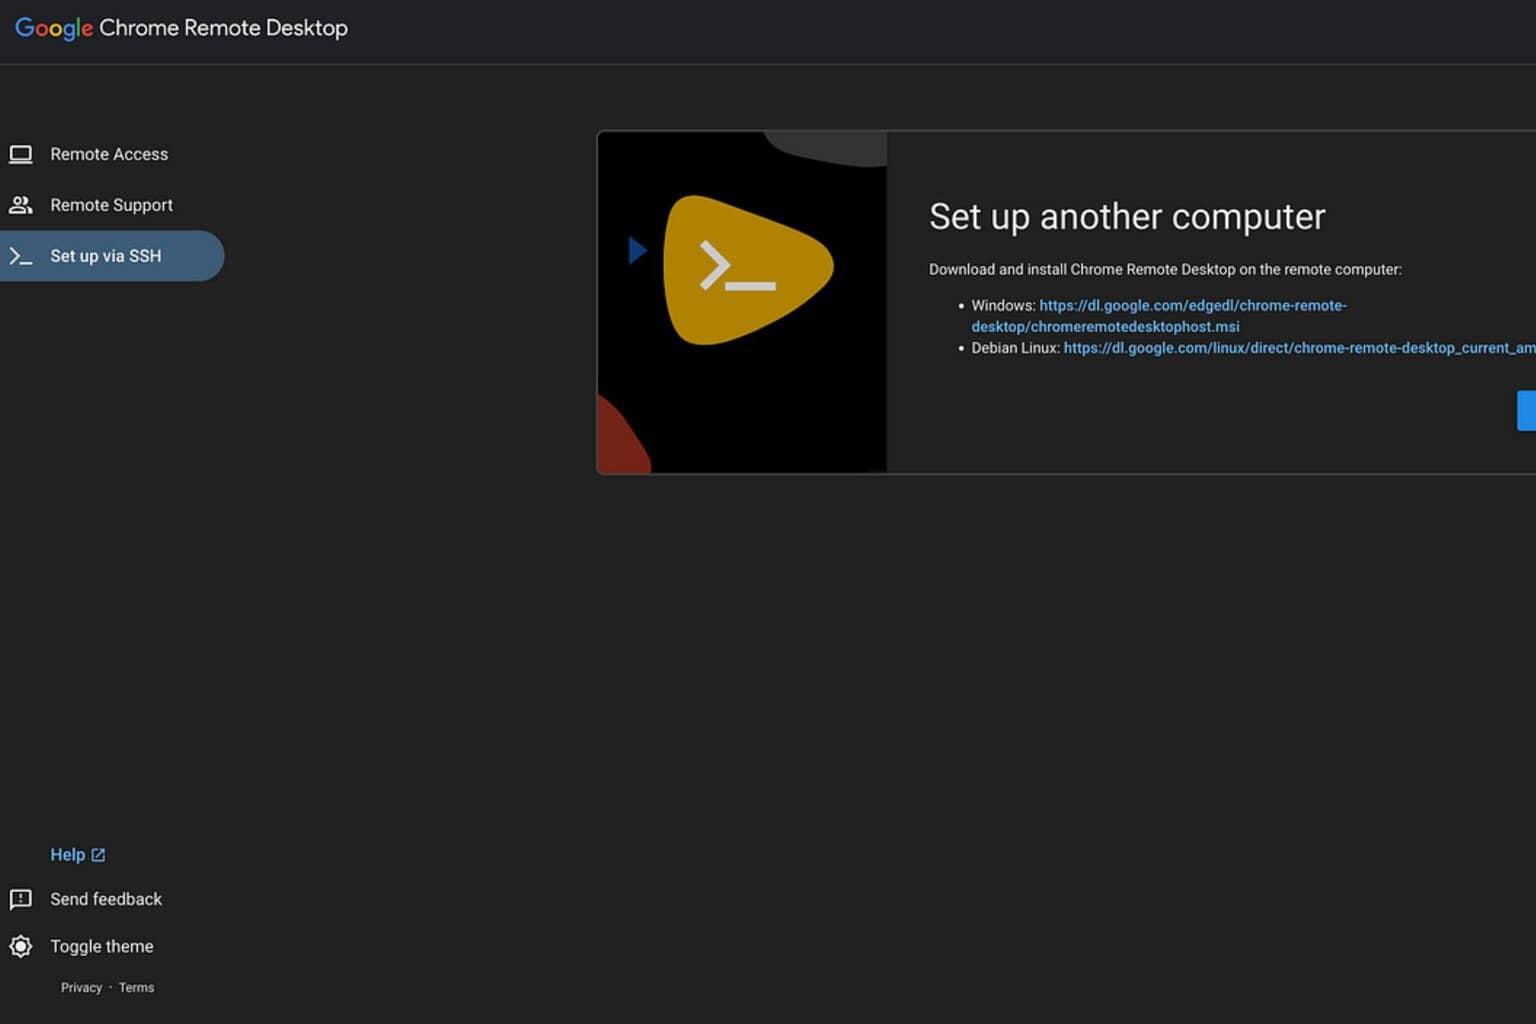
Task: Click the SSH terminal illustration thumbnail
Action: pyautogui.click(x=742, y=302)
